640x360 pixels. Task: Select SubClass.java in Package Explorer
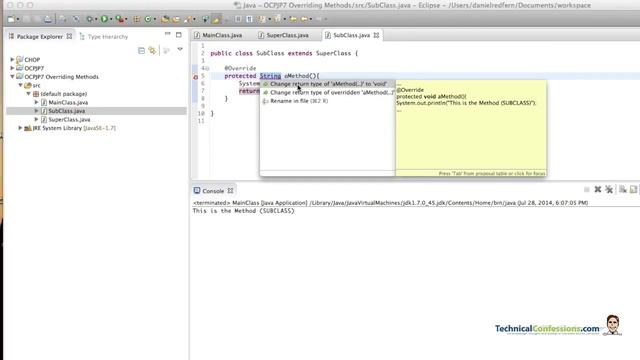coord(67,111)
